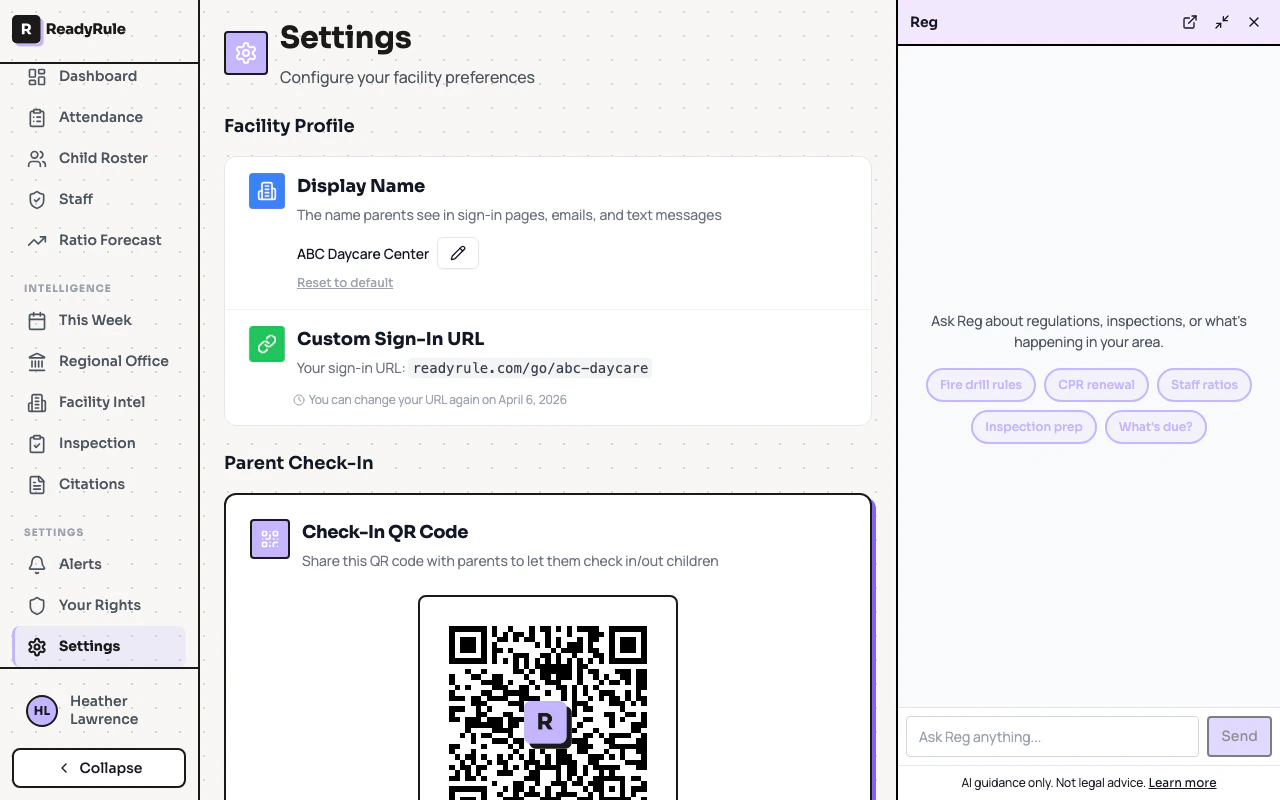Image resolution: width=1280 pixels, height=800 pixels.
Task: Open the Child Roster section
Action: (101, 158)
